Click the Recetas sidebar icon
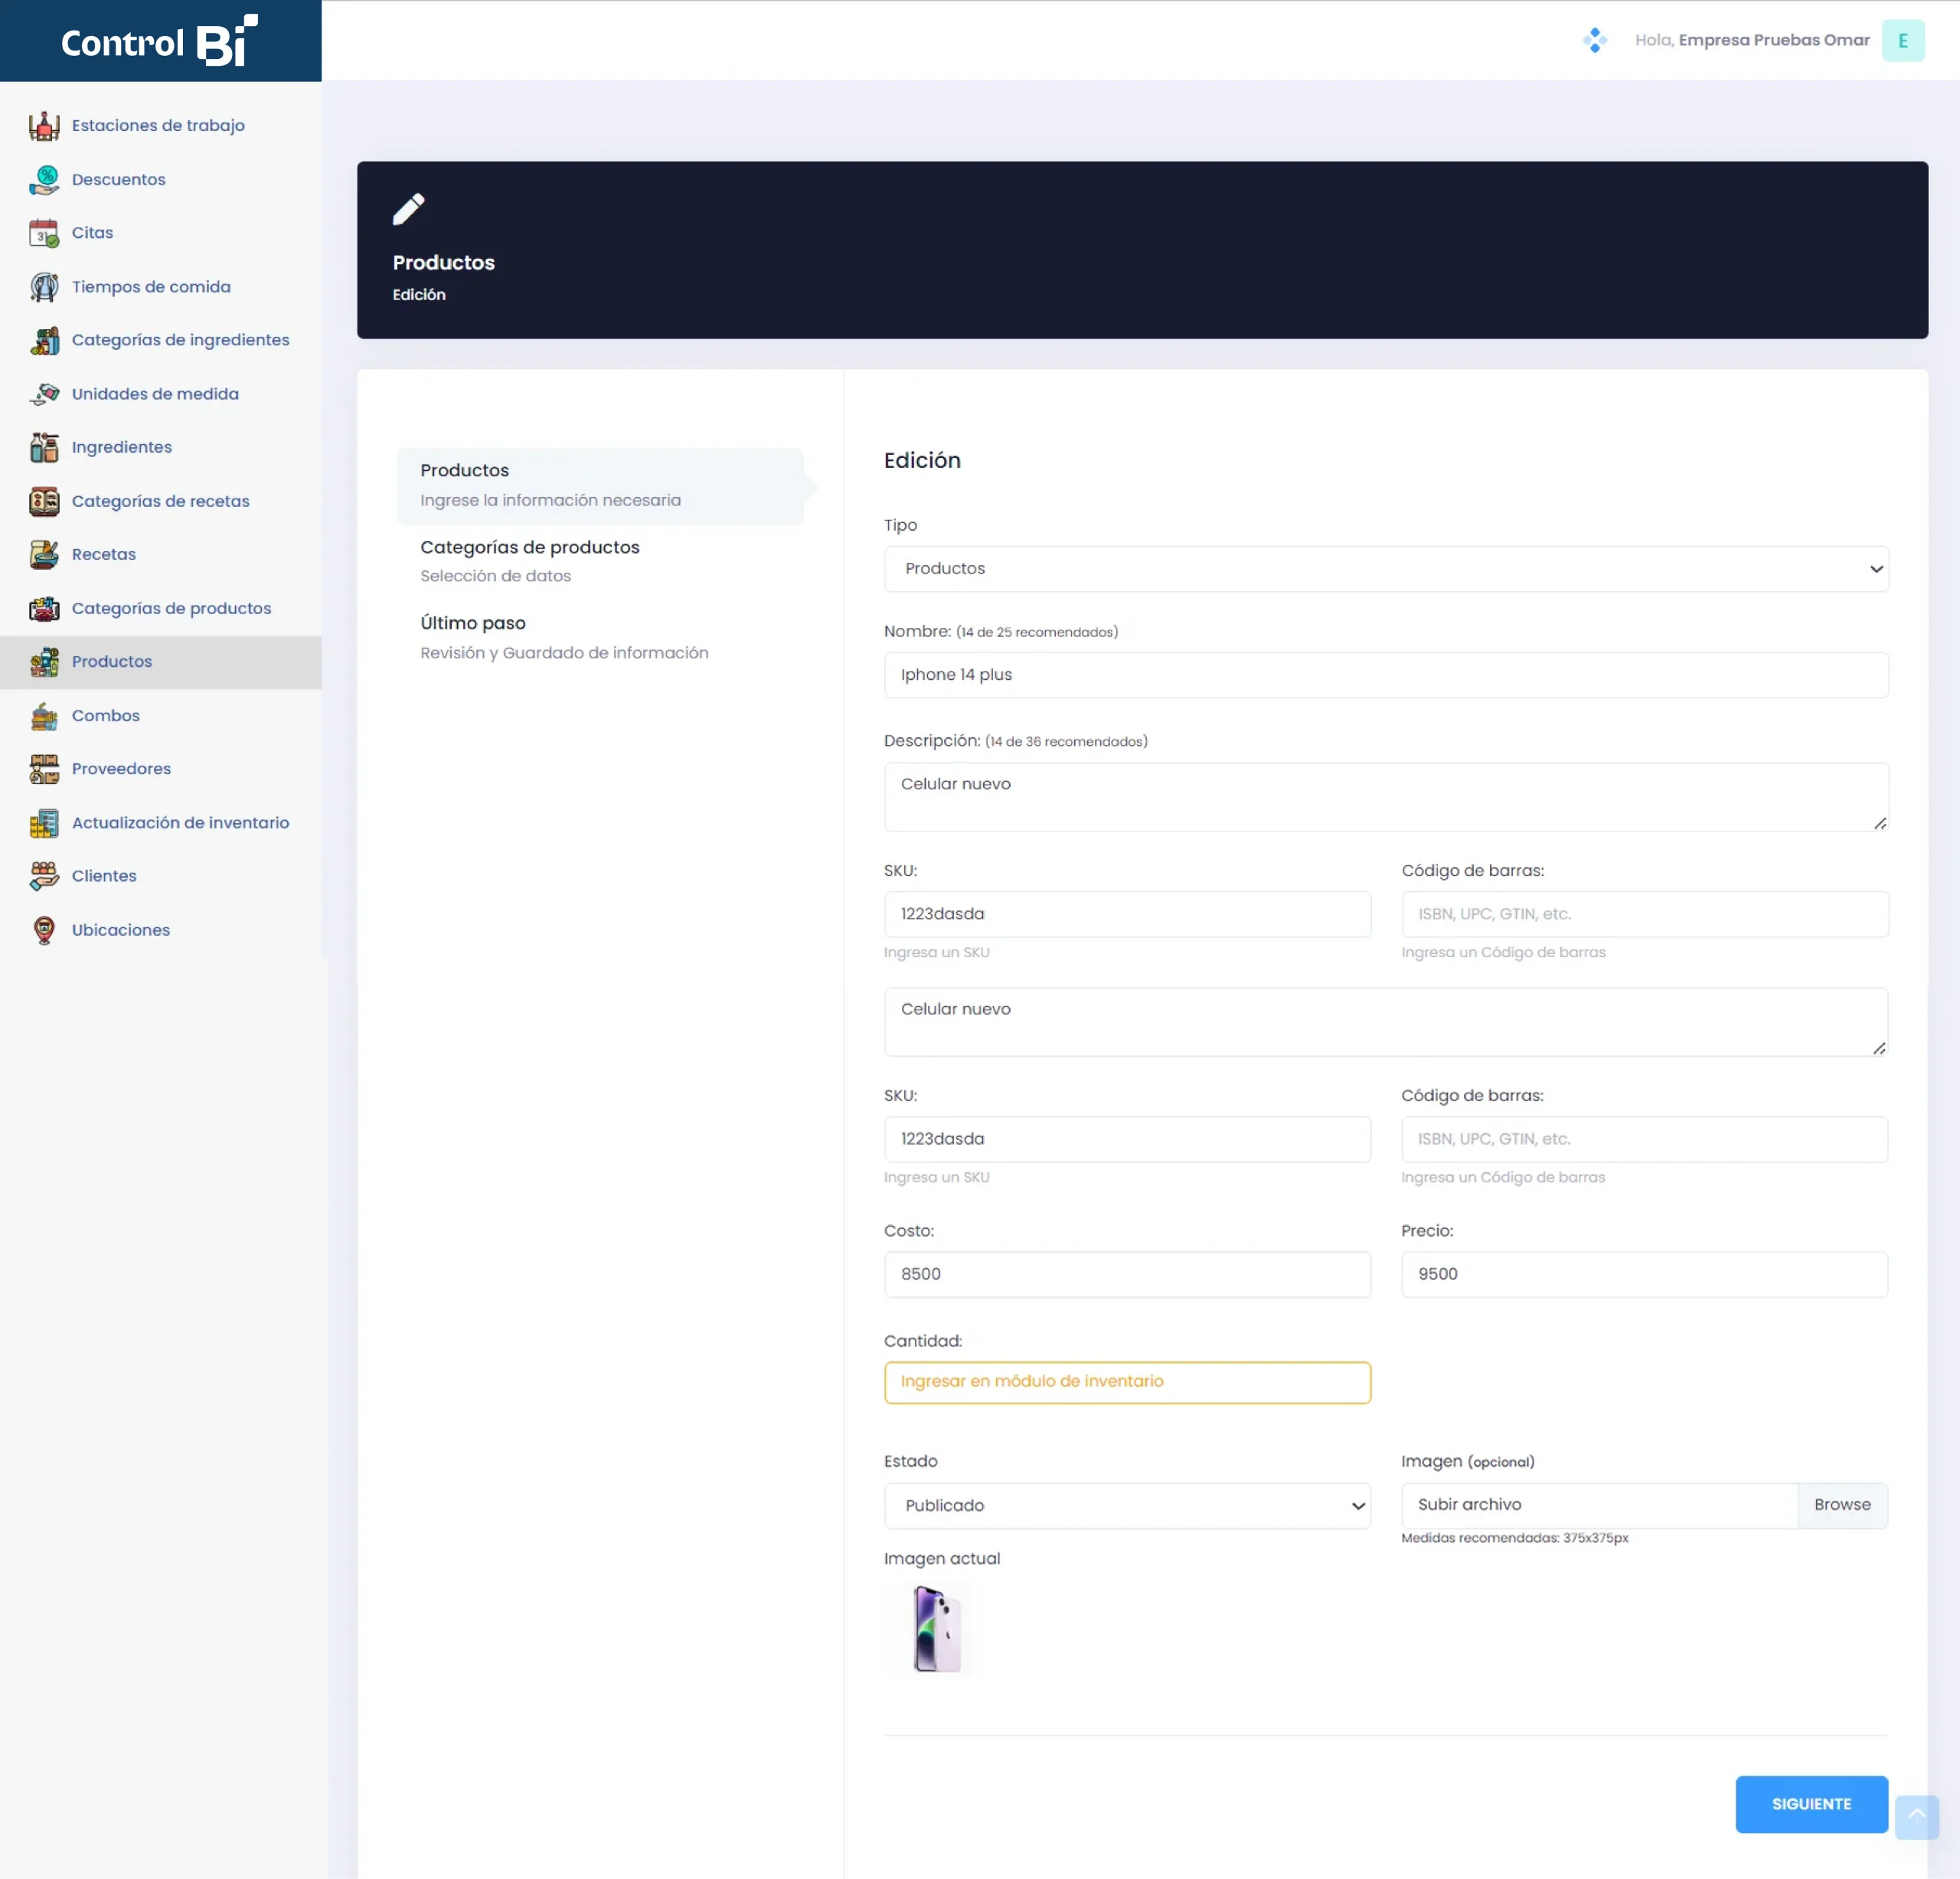The height and width of the screenshot is (1879, 1960). click(44, 554)
